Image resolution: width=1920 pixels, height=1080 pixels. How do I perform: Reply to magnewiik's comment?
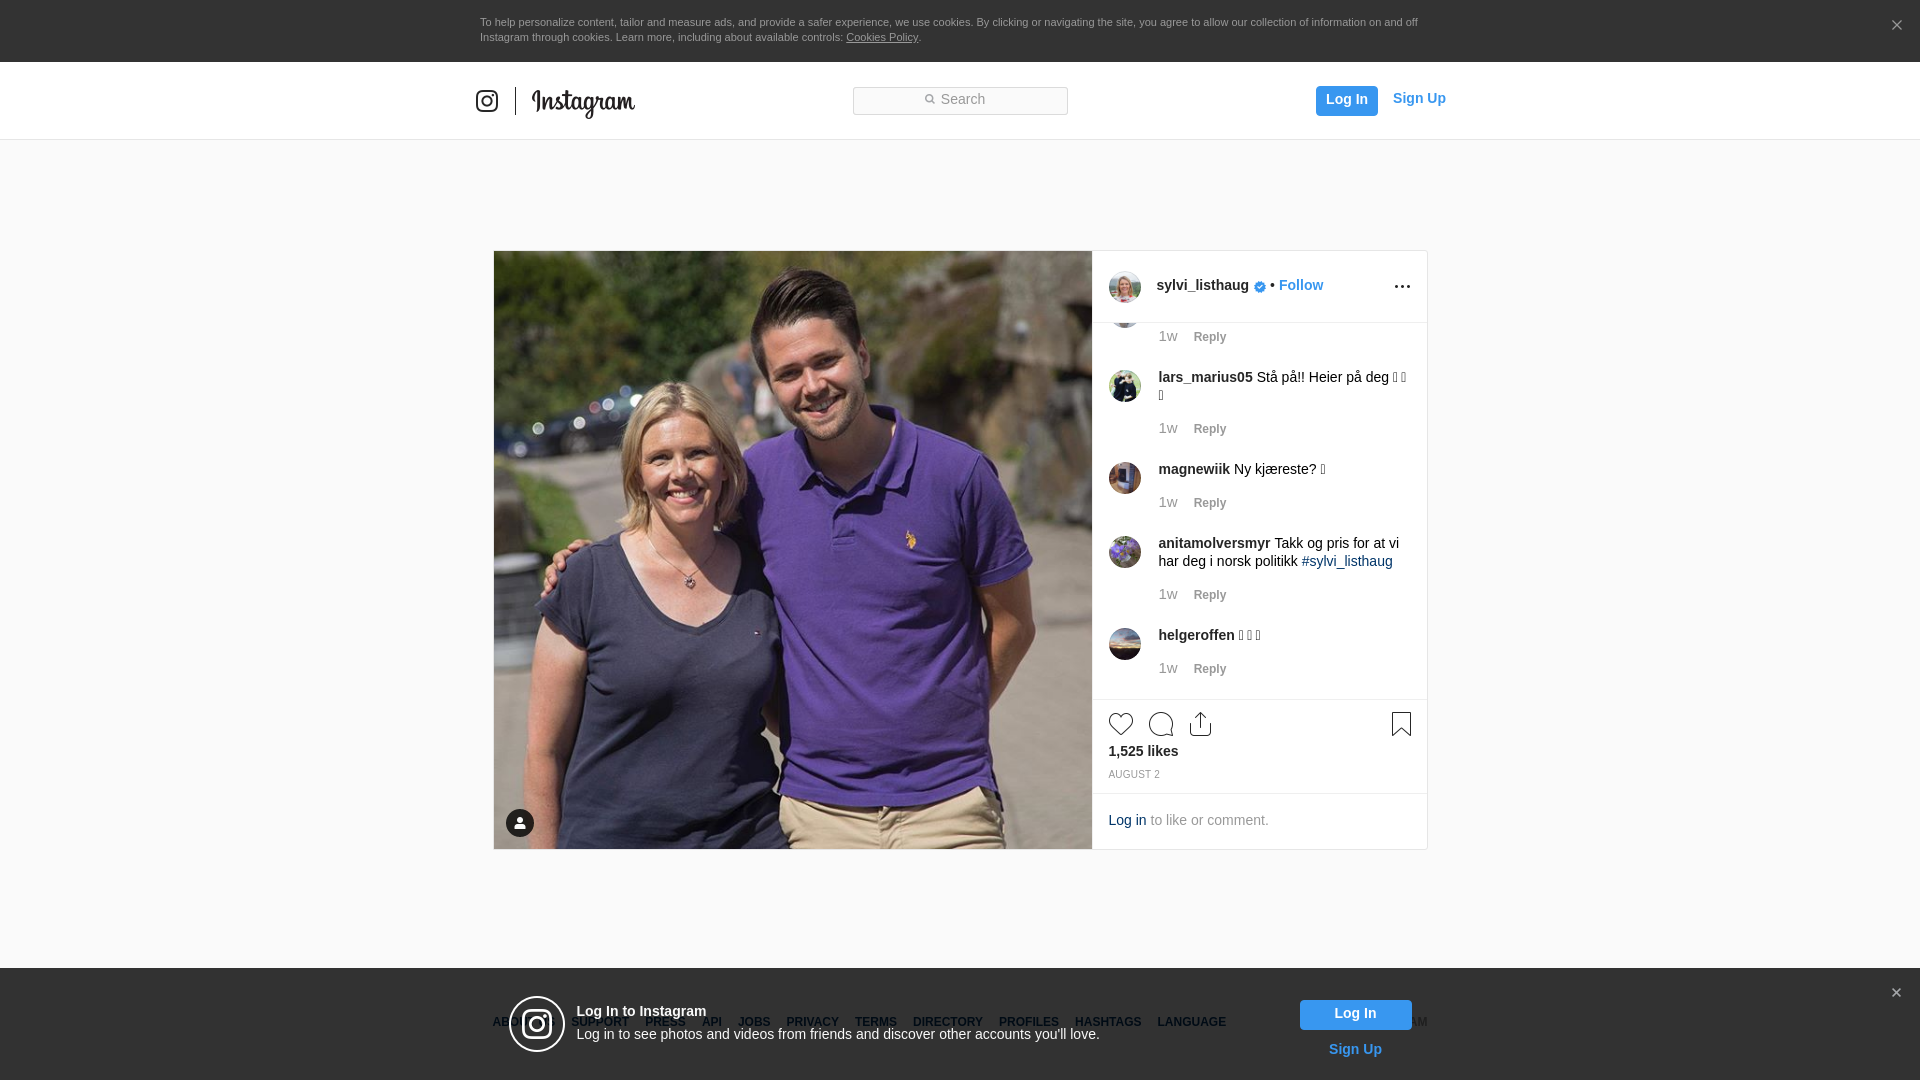tap(1209, 503)
